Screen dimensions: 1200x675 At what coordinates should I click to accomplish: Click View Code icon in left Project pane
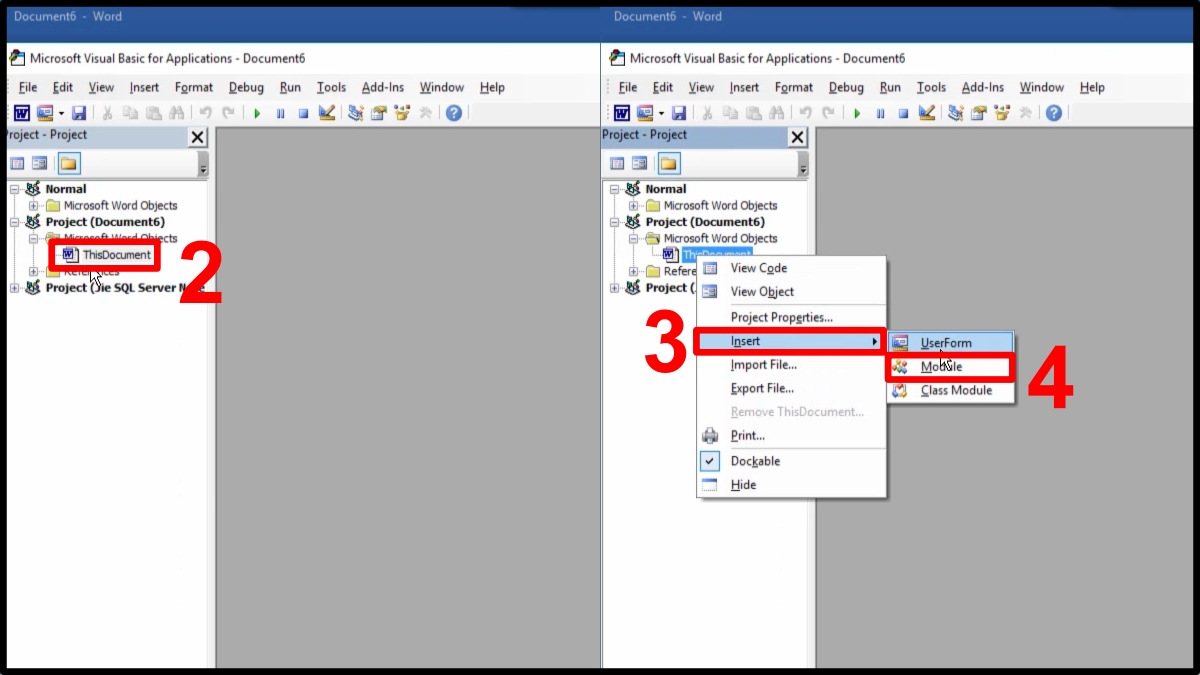pyautogui.click(x=17, y=163)
